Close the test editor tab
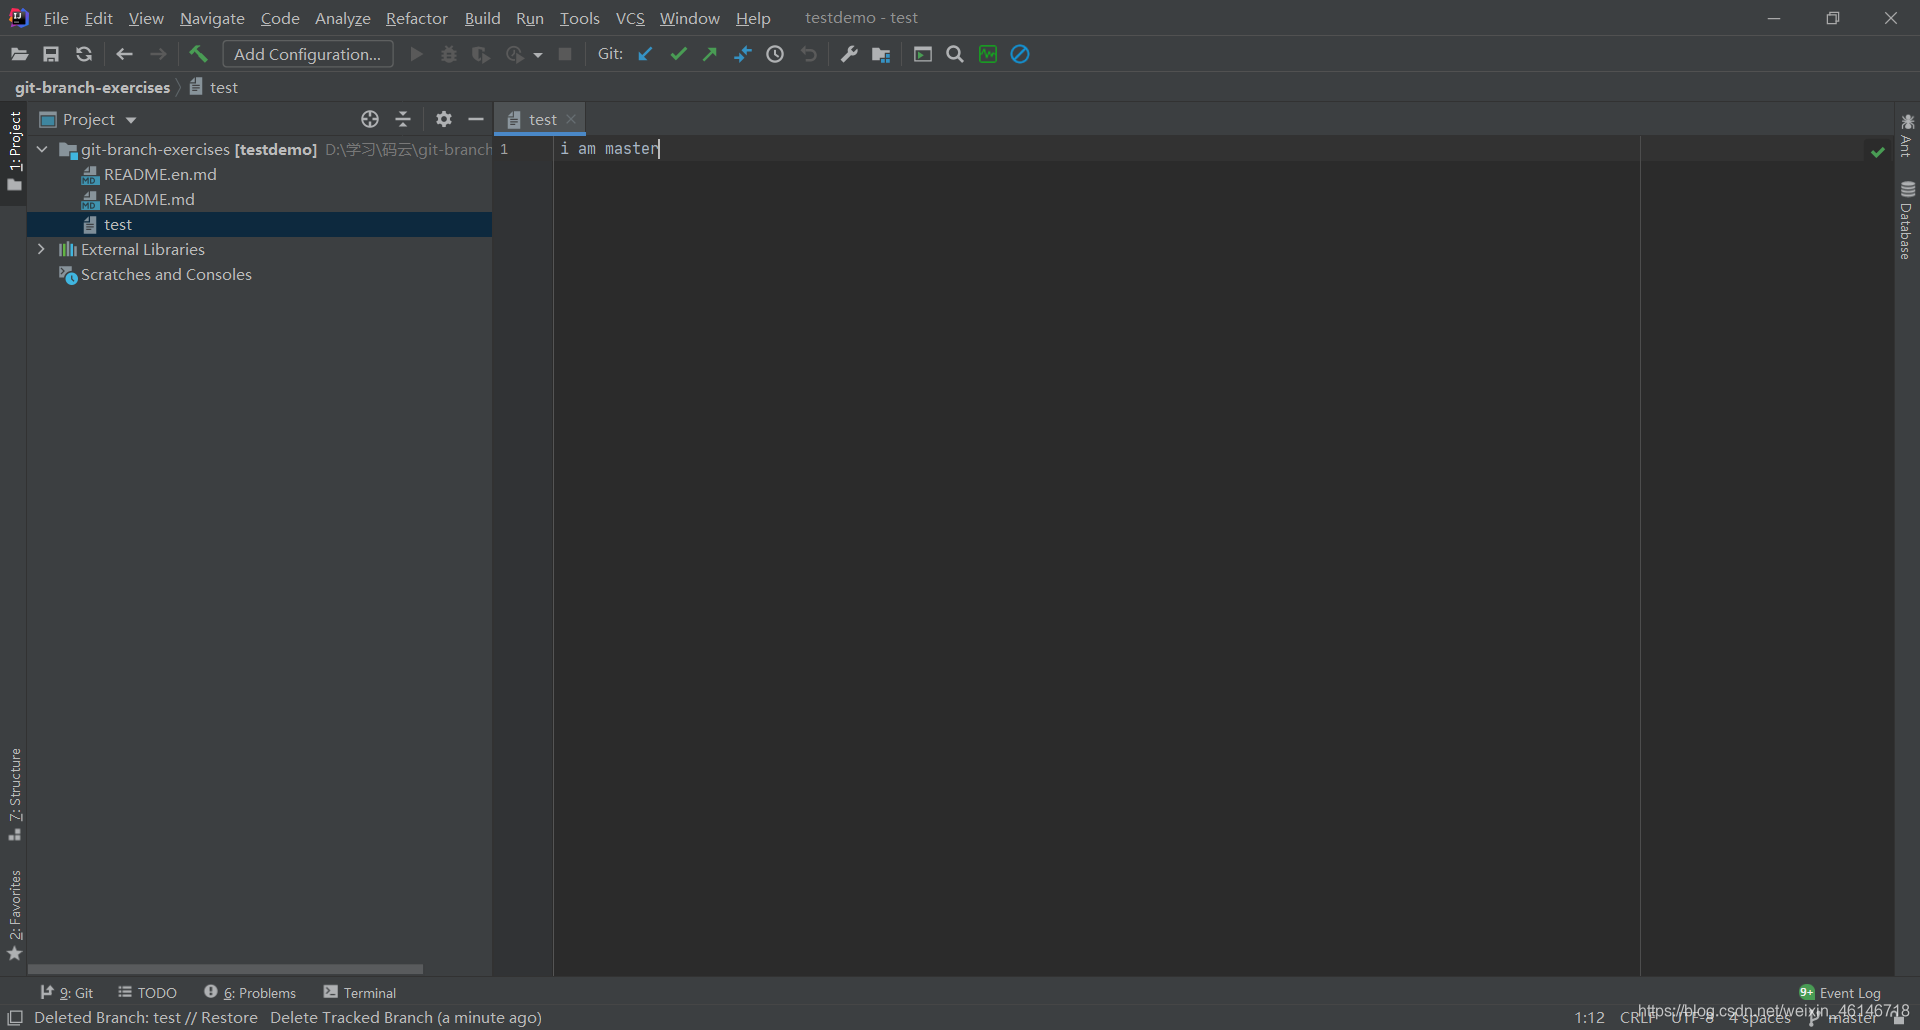This screenshot has width=1920, height=1030. [571, 119]
